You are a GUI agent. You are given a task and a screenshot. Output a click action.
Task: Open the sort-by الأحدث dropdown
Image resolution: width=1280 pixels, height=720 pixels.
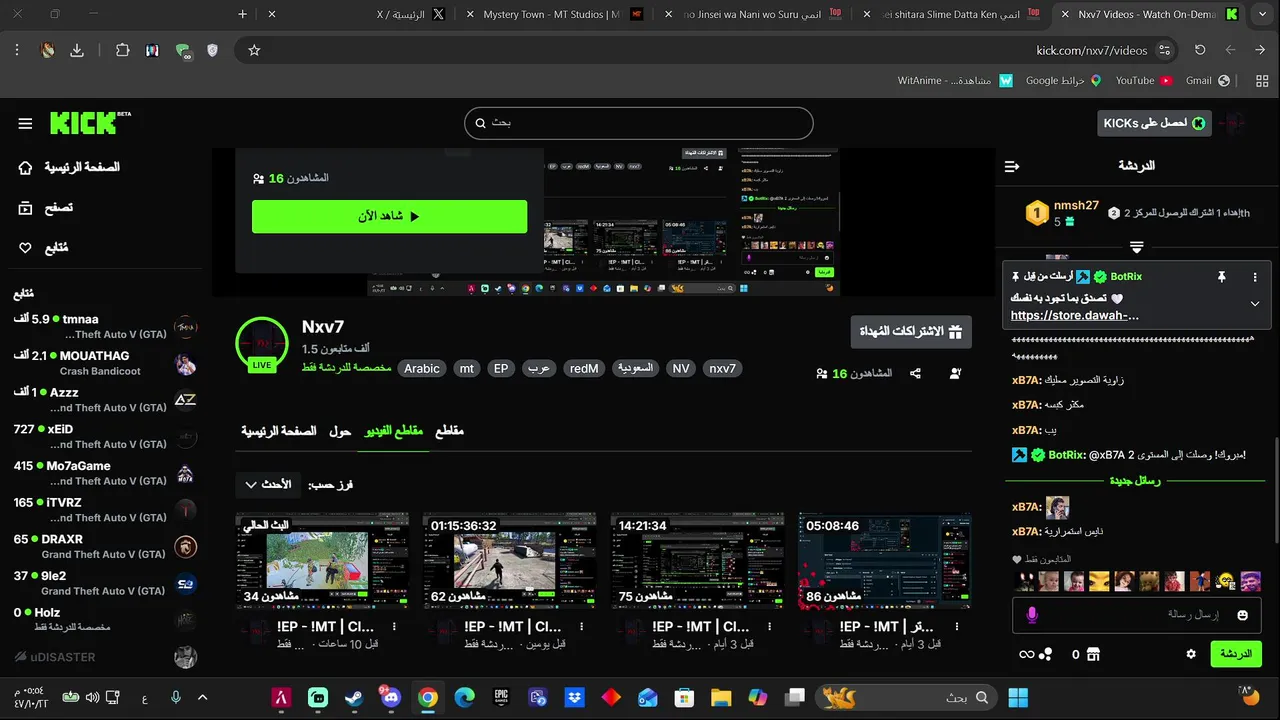click(269, 485)
